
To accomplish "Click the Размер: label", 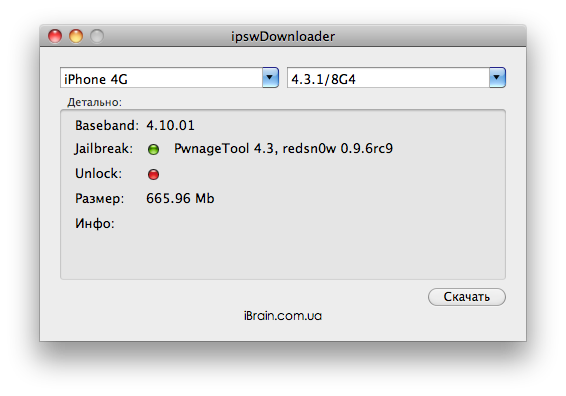I will (100, 199).
